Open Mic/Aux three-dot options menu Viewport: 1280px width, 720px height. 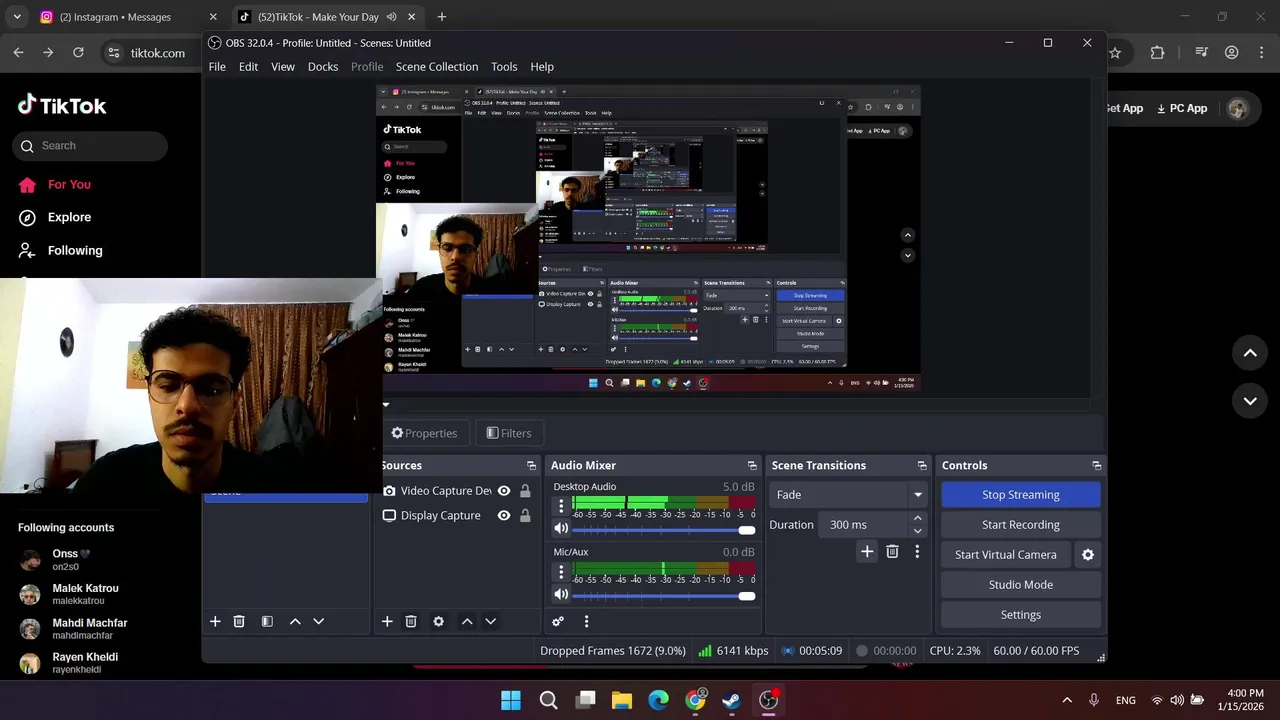click(561, 572)
